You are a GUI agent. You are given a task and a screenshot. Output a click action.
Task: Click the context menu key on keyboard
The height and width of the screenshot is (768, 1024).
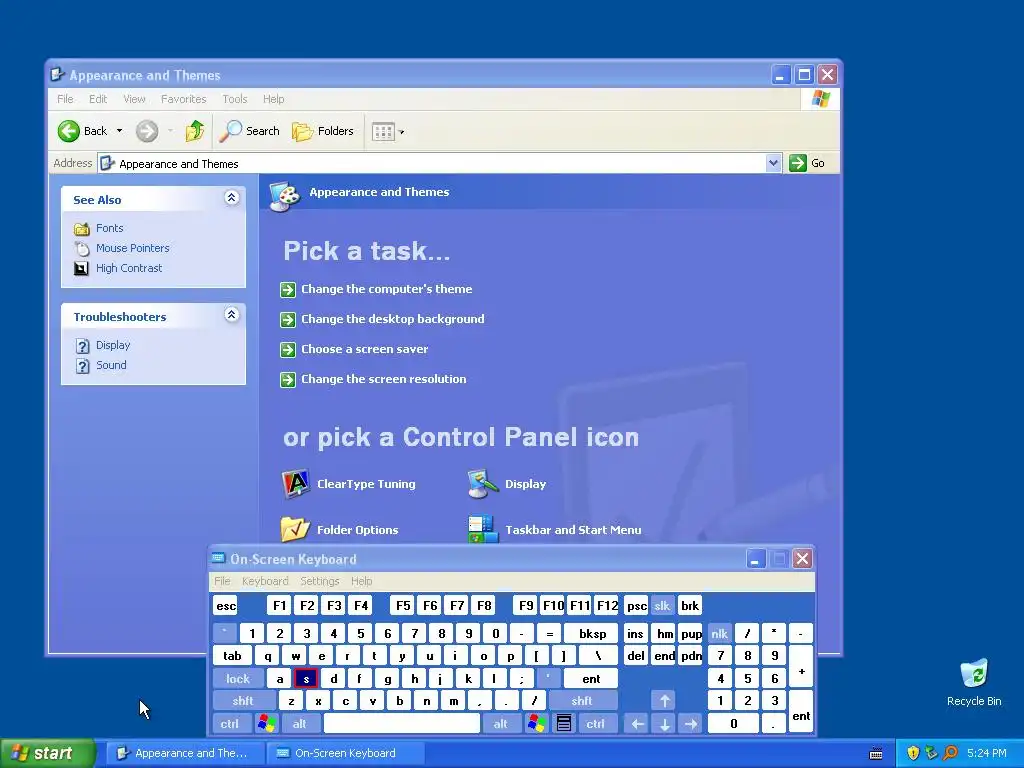[564, 724]
